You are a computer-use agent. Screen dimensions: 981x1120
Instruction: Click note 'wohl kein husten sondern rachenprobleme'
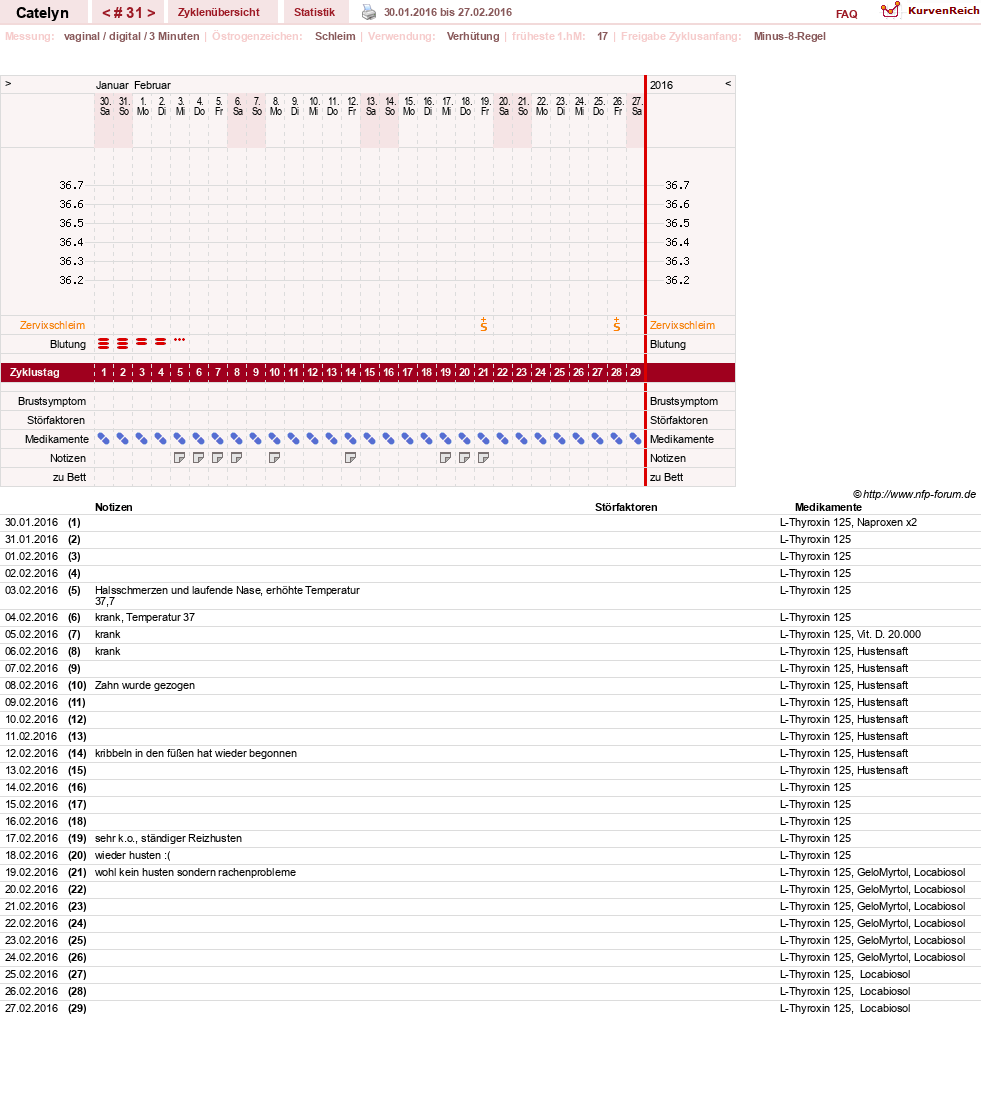click(195, 872)
